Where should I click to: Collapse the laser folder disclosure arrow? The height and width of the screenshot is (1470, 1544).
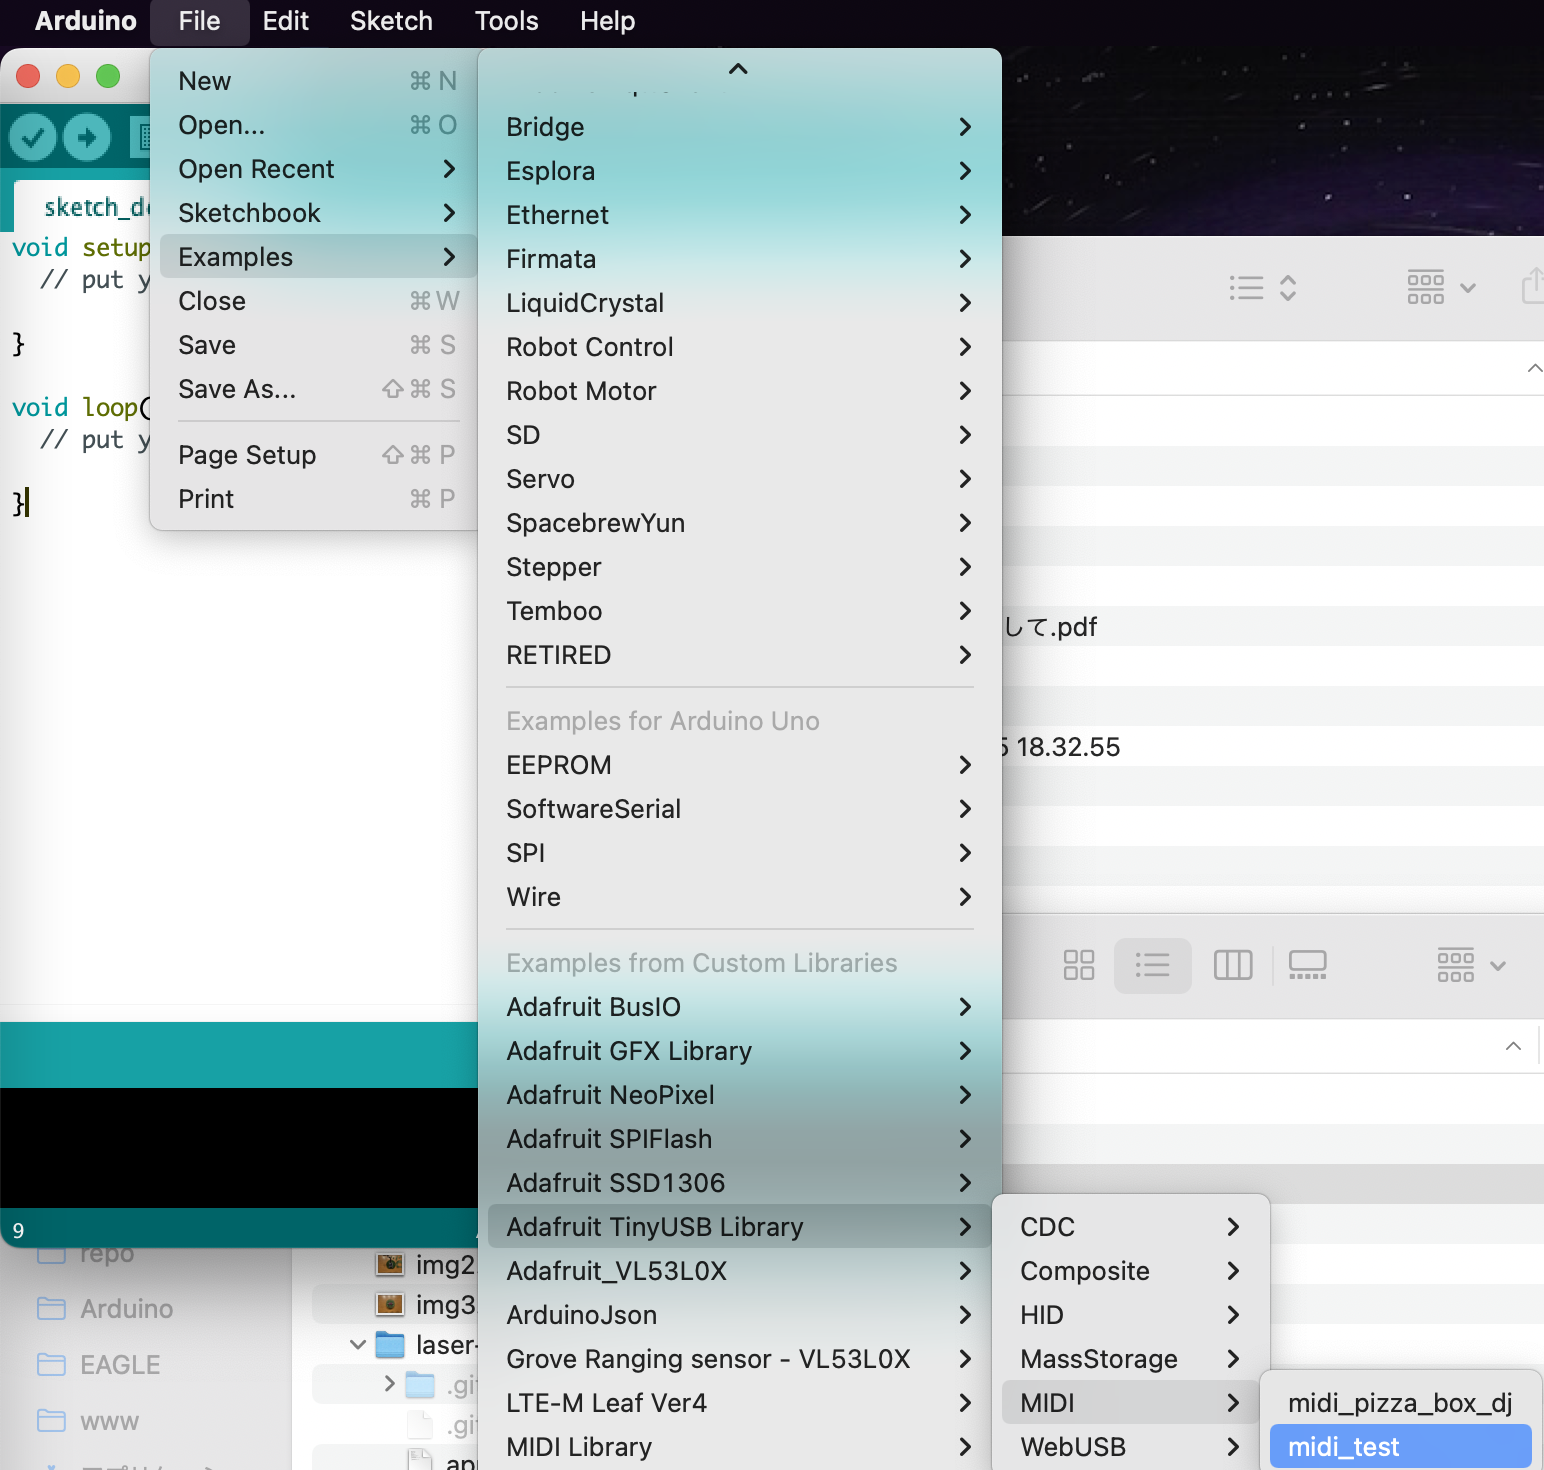click(357, 1345)
